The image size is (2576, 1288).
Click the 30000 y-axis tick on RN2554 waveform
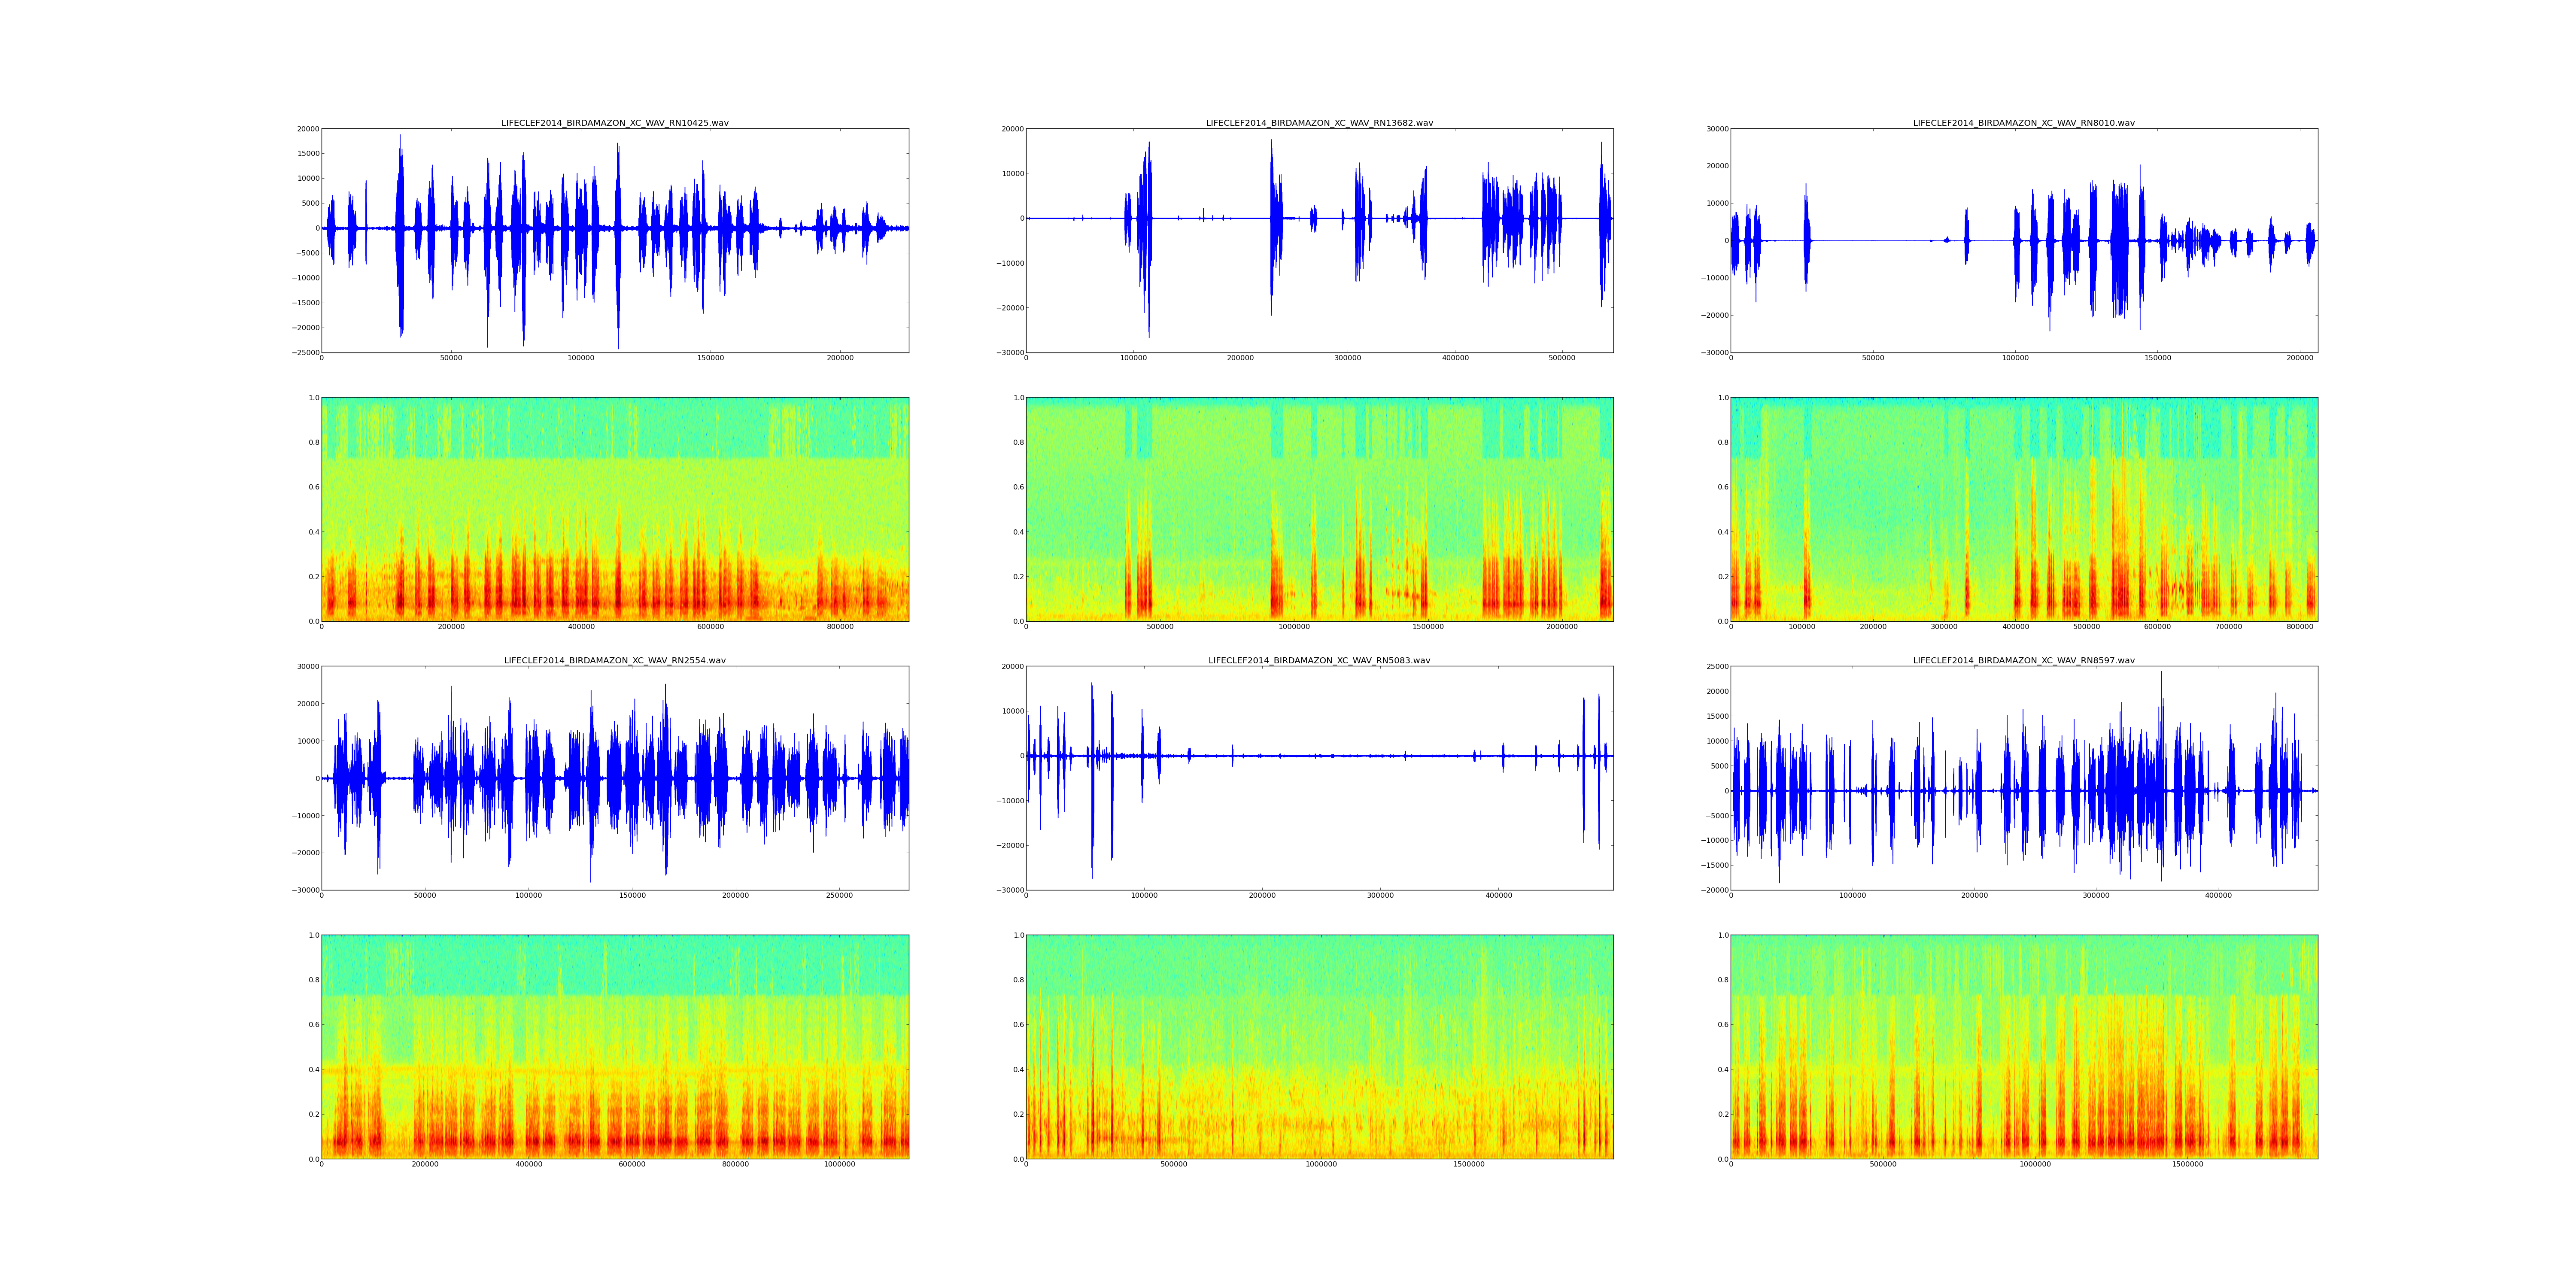click(x=307, y=666)
